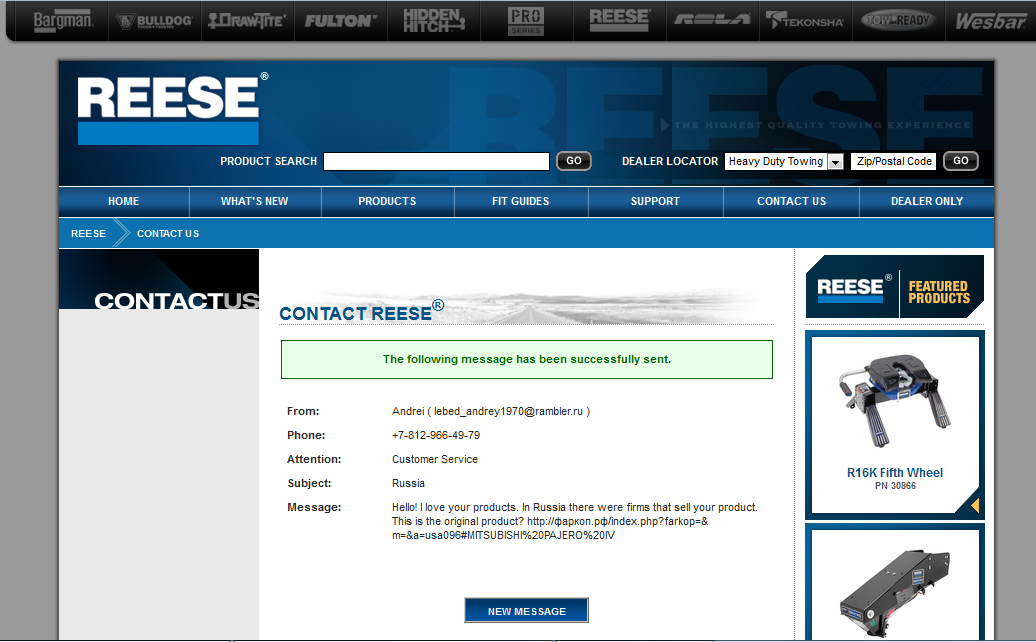1036x642 pixels.
Task: Open the Pro Series brand logo
Action: [x=526, y=21]
